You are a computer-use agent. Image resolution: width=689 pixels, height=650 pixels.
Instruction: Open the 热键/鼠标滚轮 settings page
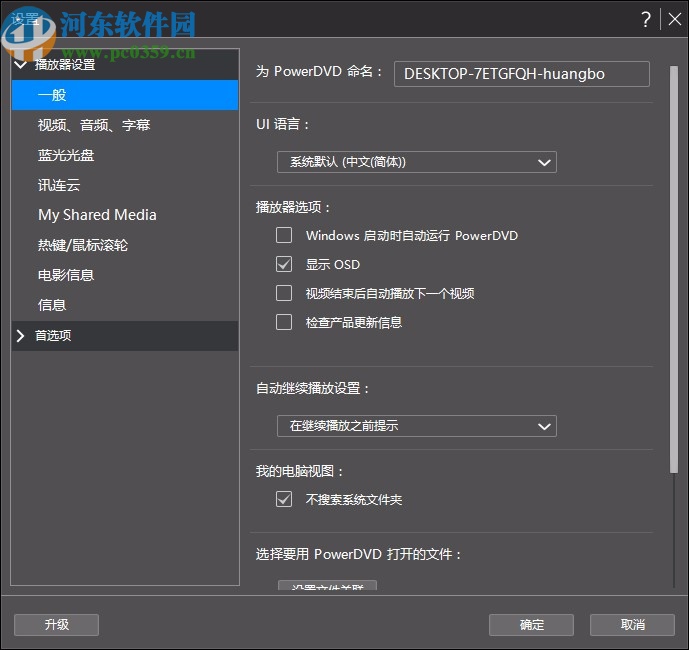(125, 245)
